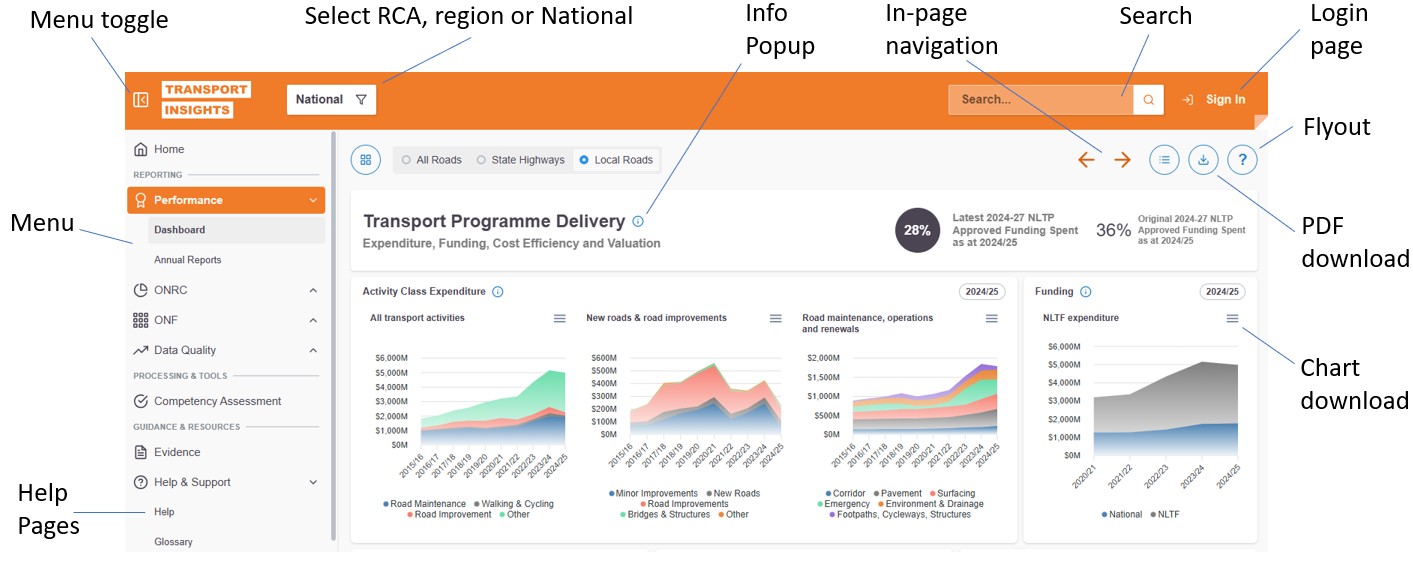Open the Road maintenance, operations and renewals chart menu

tap(992, 318)
